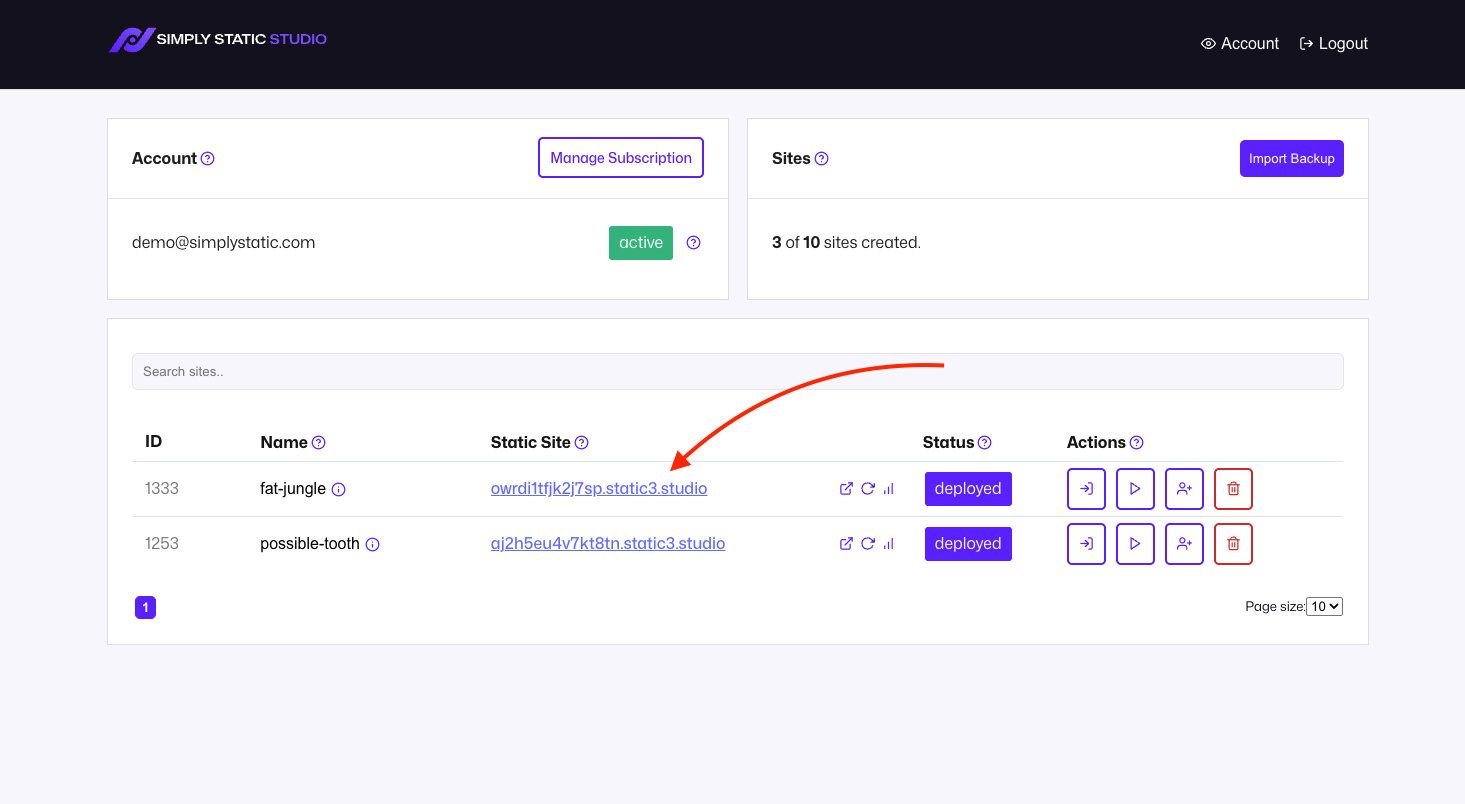Click add user icon for fat-jungle

click(x=1184, y=489)
